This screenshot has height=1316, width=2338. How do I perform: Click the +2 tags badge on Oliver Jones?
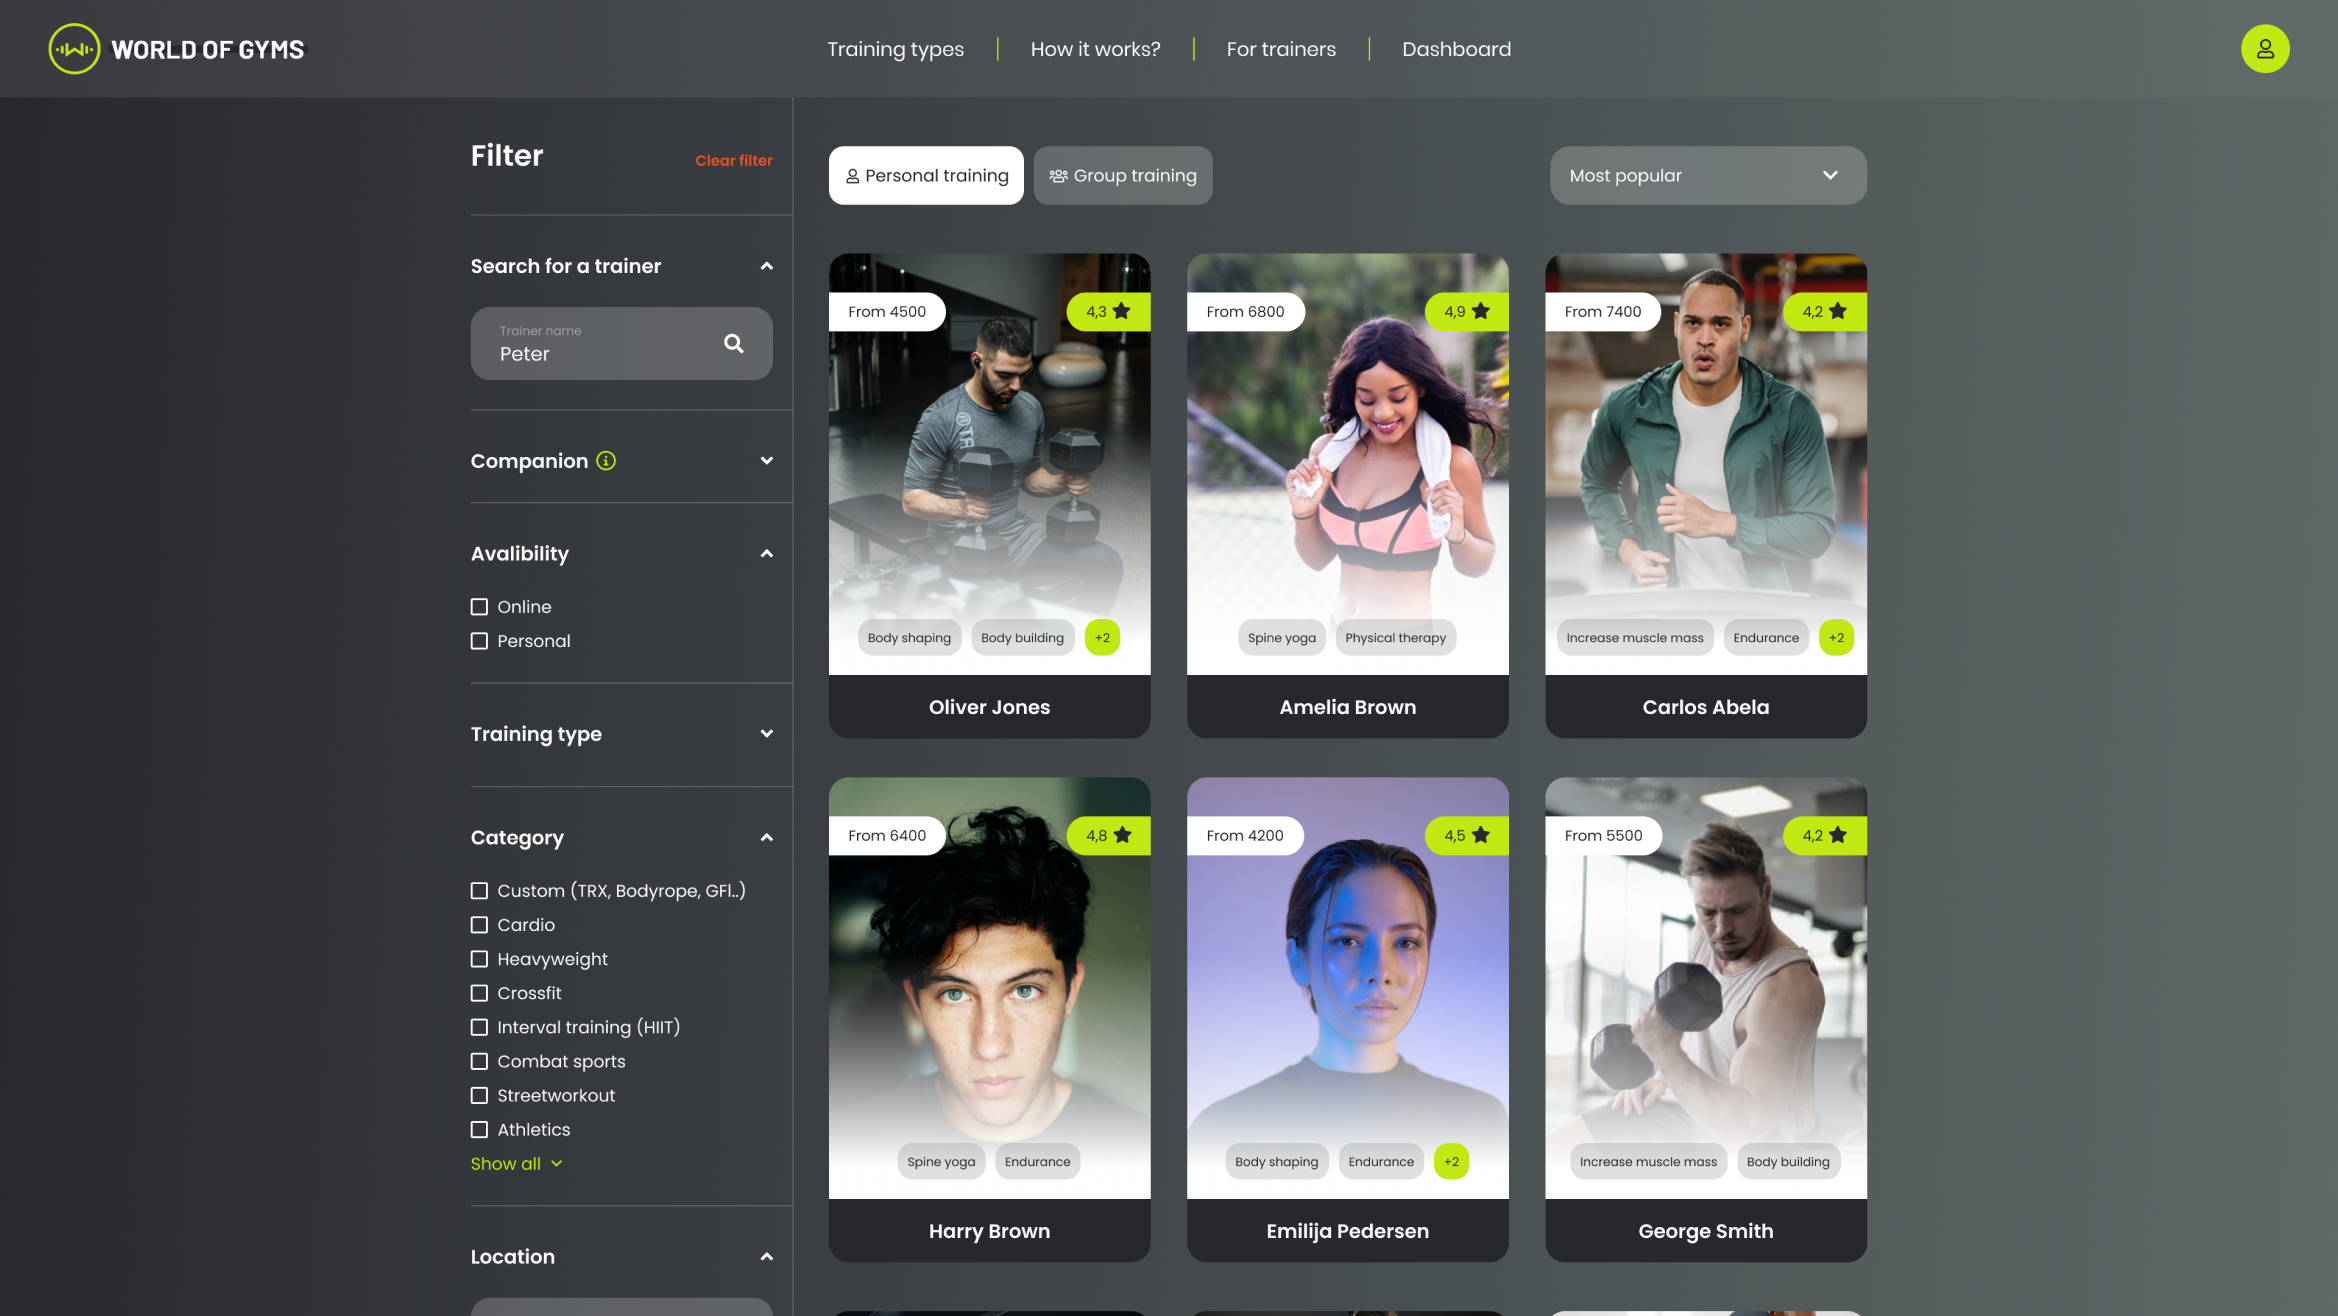click(1102, 638)
